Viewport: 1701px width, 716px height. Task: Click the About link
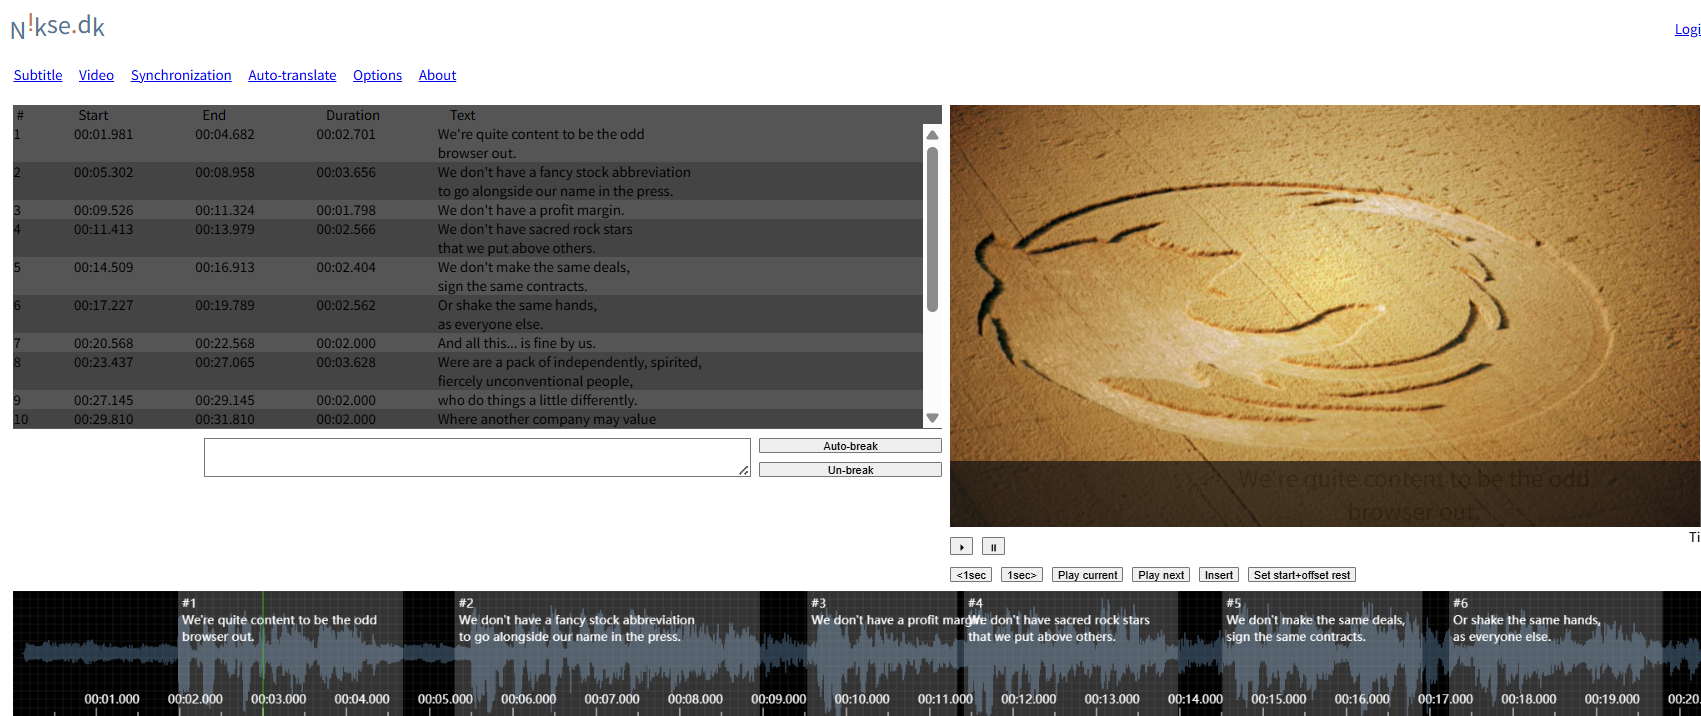point(437,75)
